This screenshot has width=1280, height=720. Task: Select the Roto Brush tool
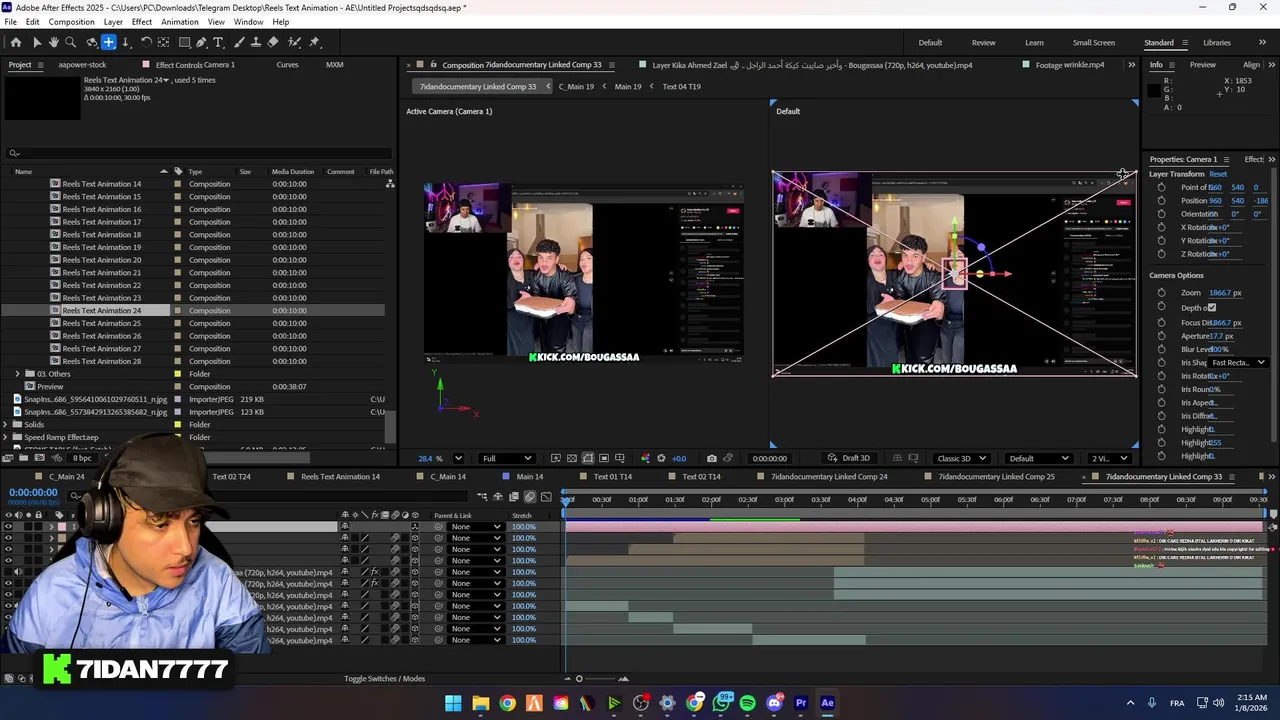294,42
